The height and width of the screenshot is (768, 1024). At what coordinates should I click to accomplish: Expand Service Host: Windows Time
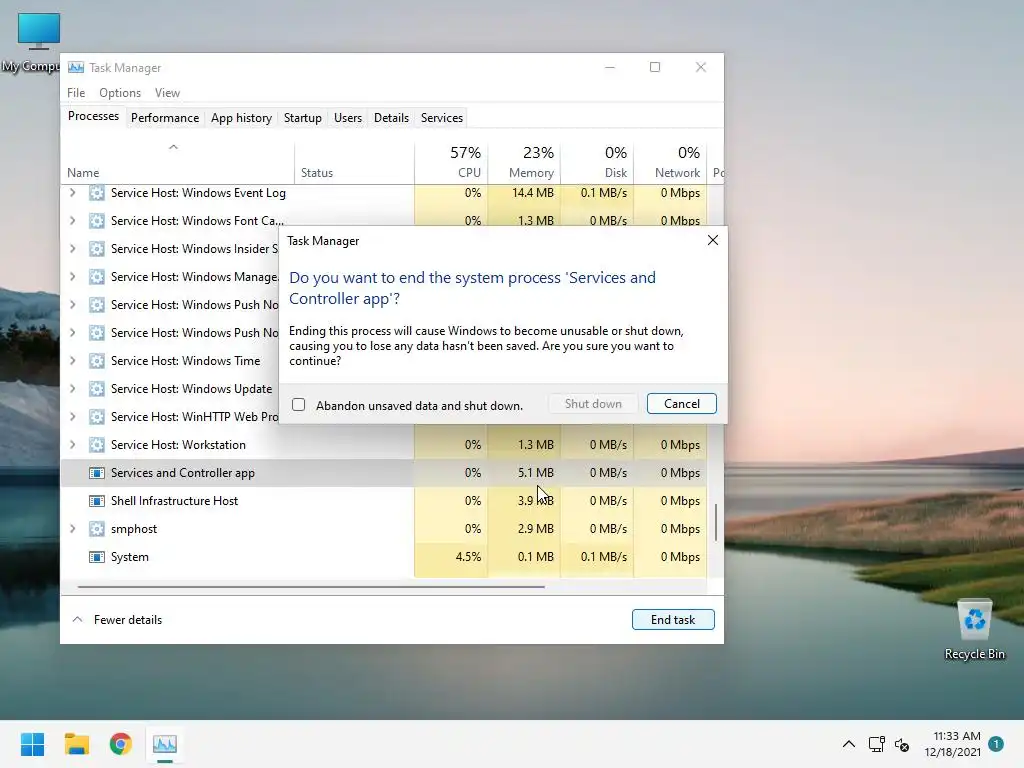72,360
